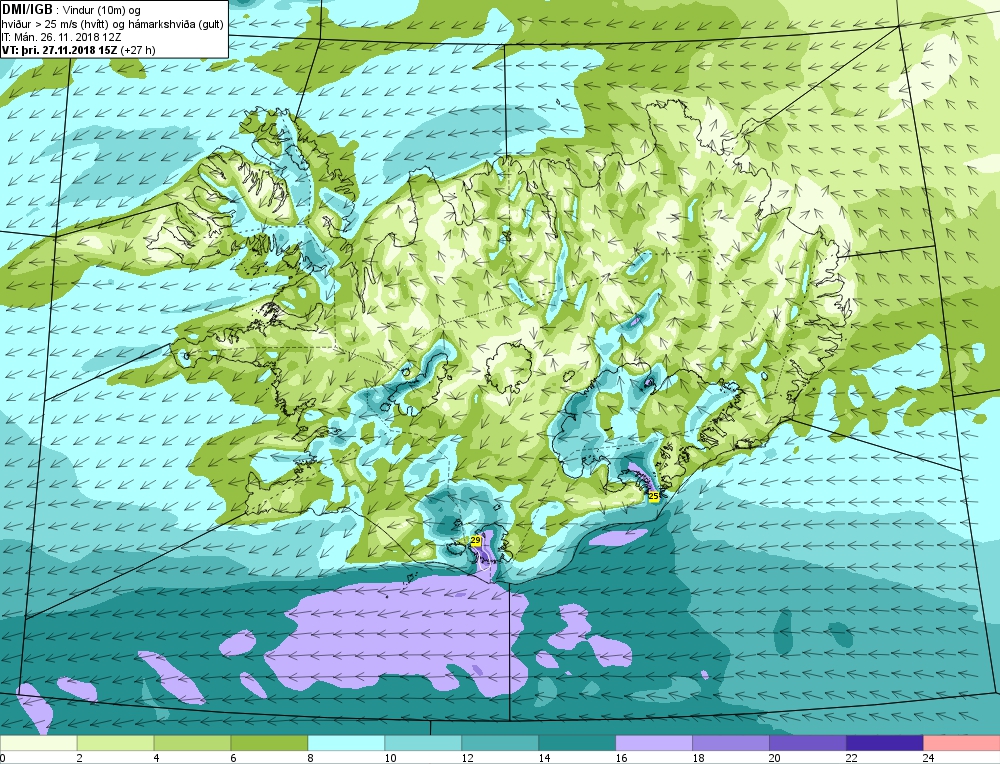Select the dark indigo 22–24 m/s legend swatch
The height and width of the screenshot is (764, 1000).
(885, 743)
